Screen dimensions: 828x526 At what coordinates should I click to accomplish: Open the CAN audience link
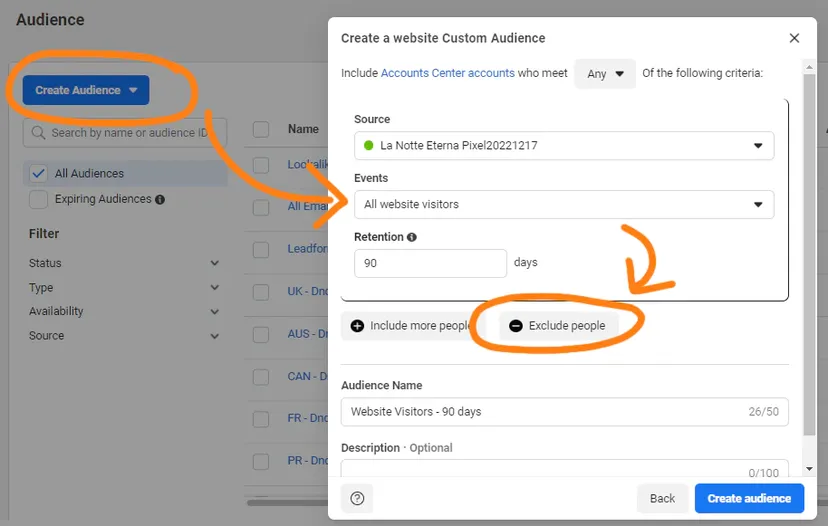pos(307,377)
